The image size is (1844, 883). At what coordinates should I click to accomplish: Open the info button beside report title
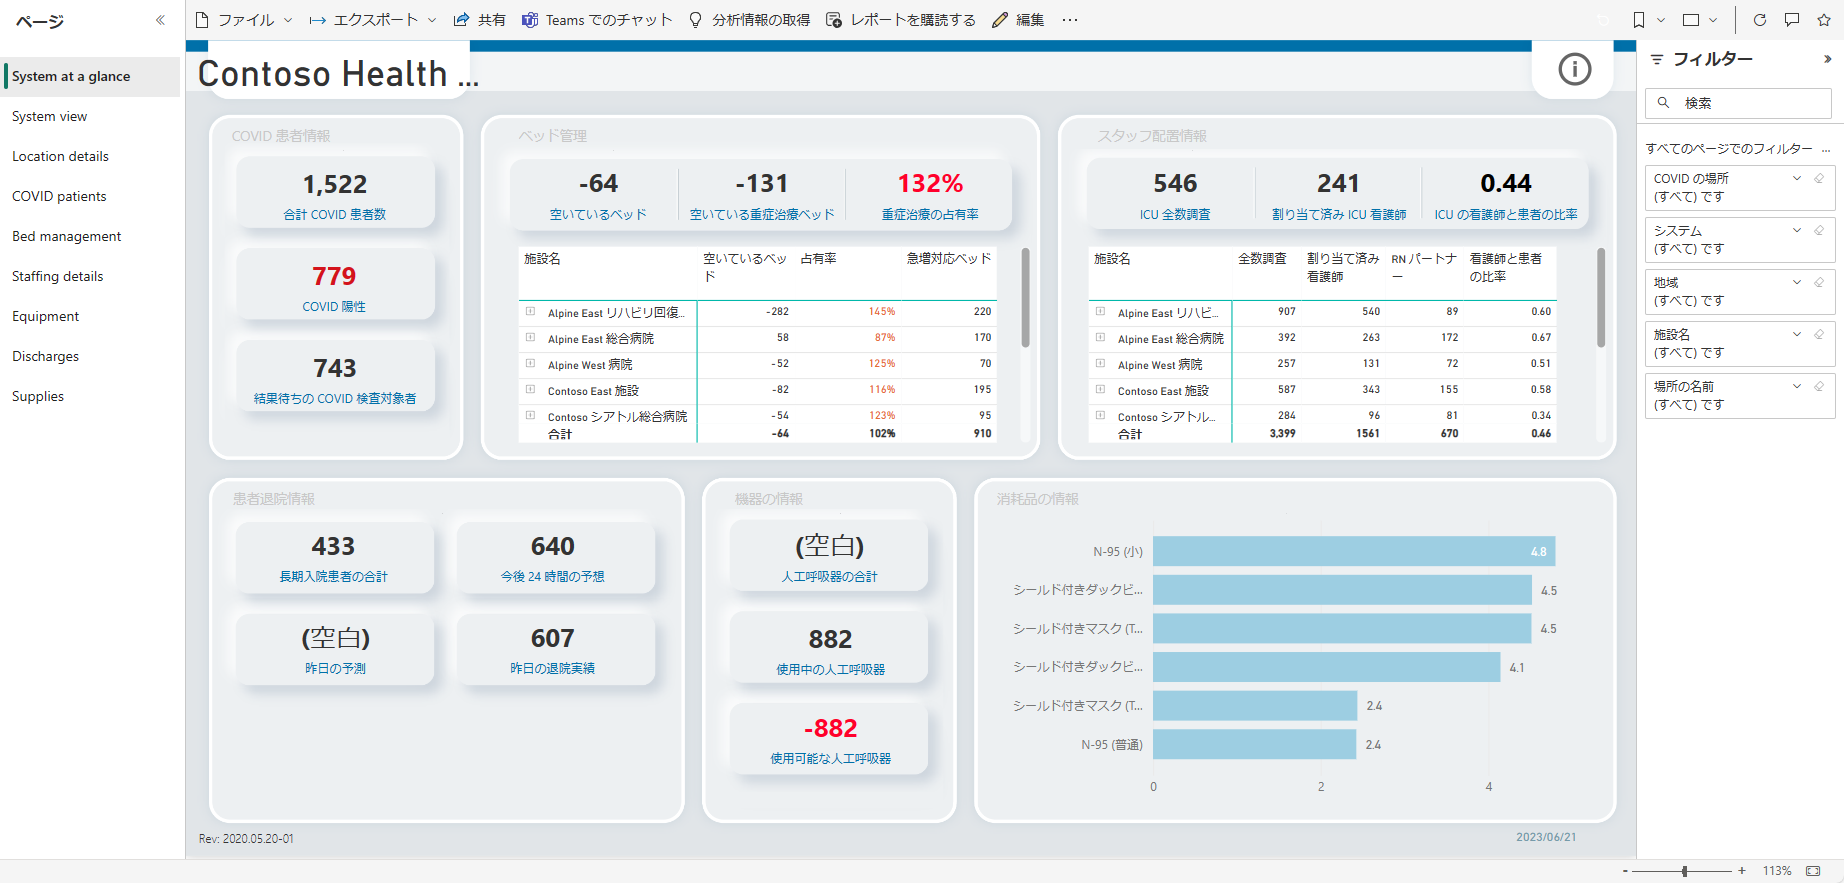click(x=1574, y=69)
